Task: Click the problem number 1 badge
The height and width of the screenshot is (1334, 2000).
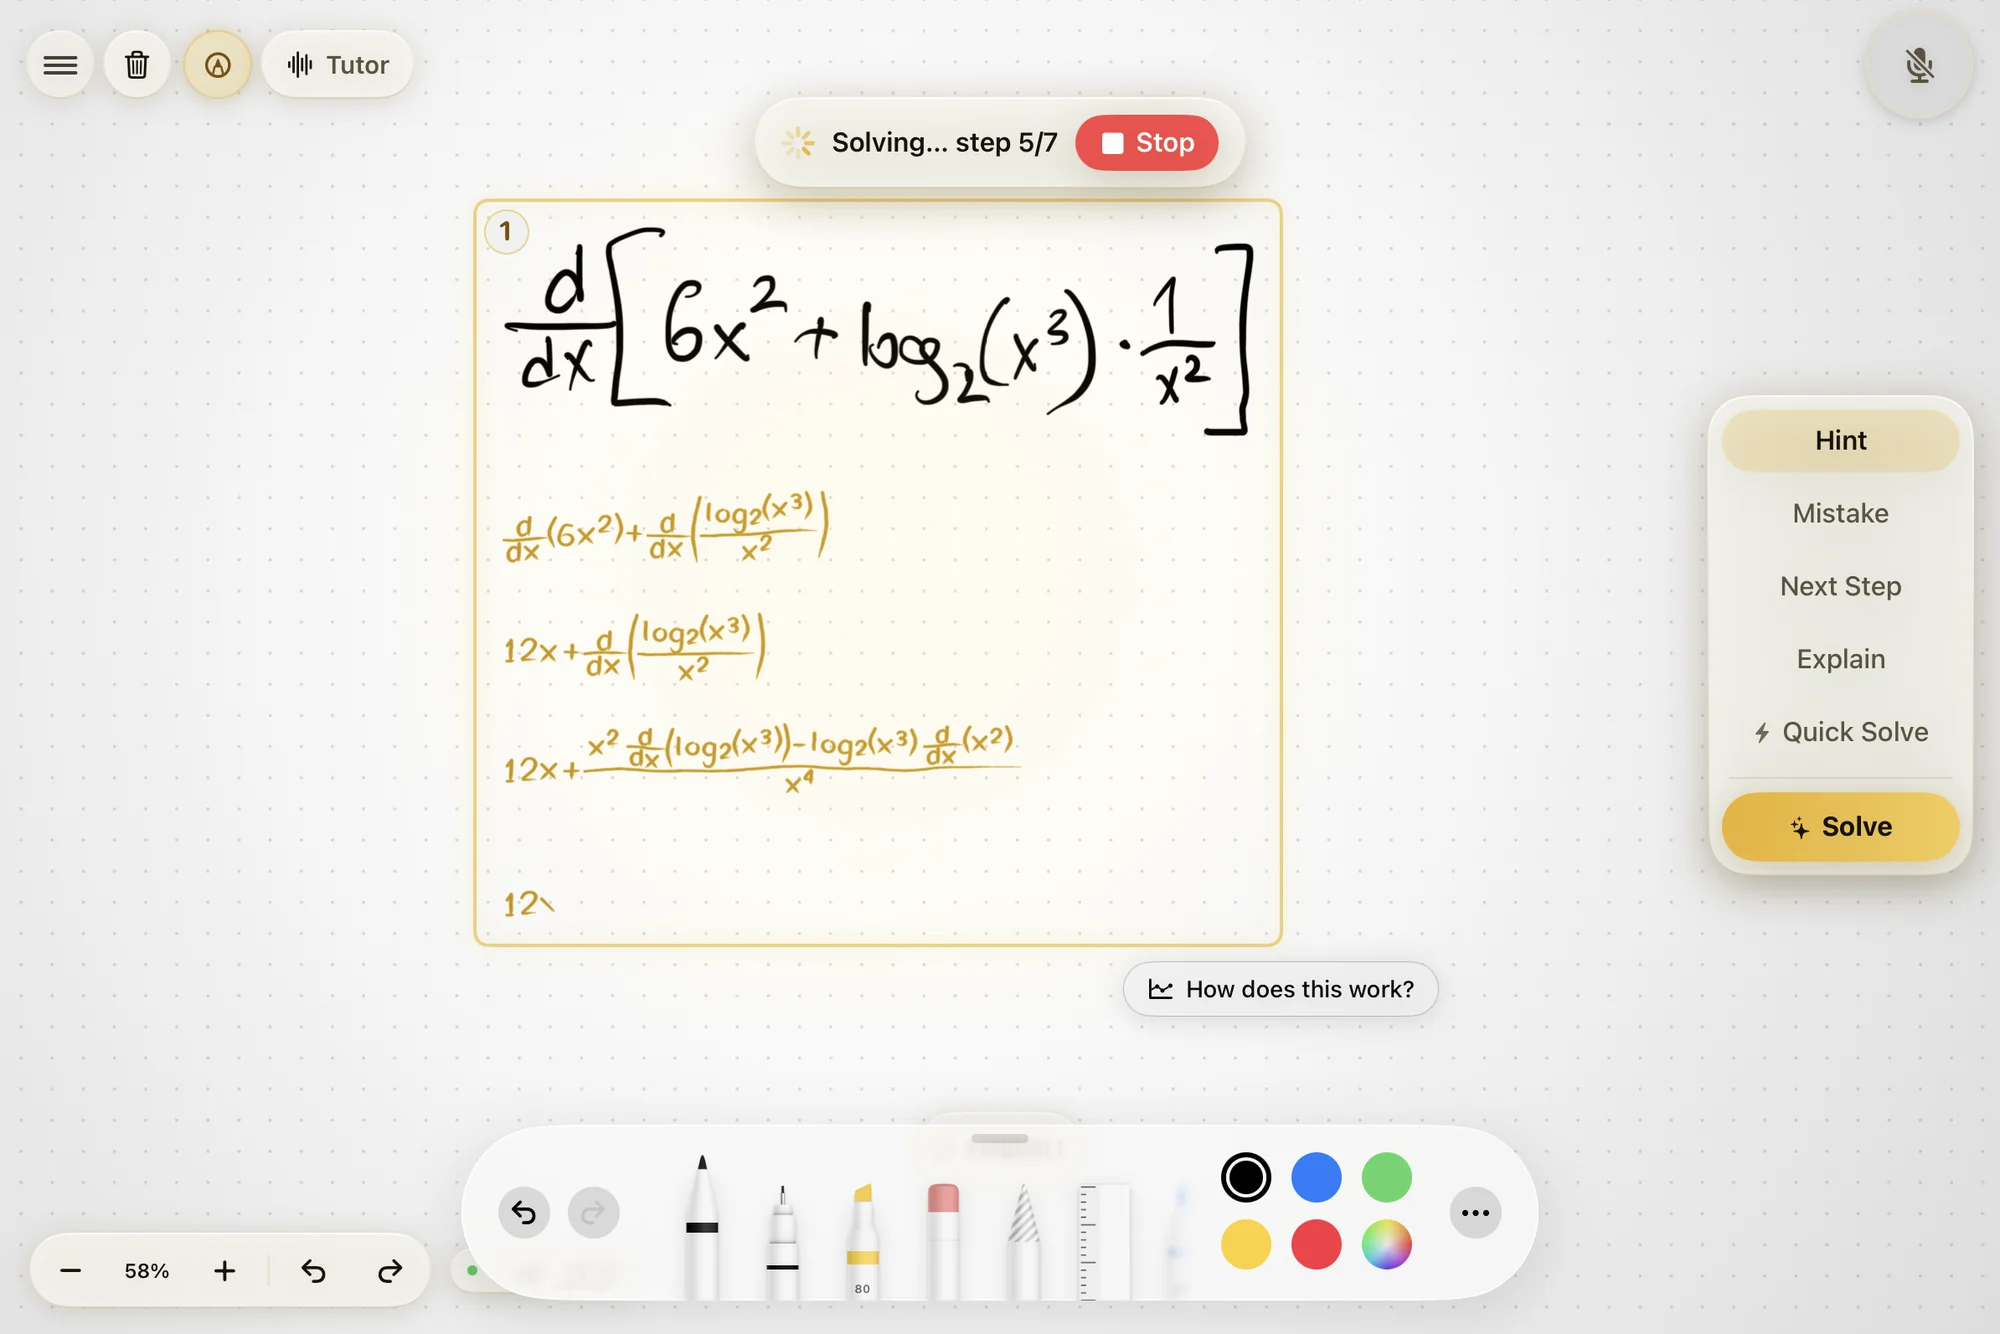Action: pos(506,232)
